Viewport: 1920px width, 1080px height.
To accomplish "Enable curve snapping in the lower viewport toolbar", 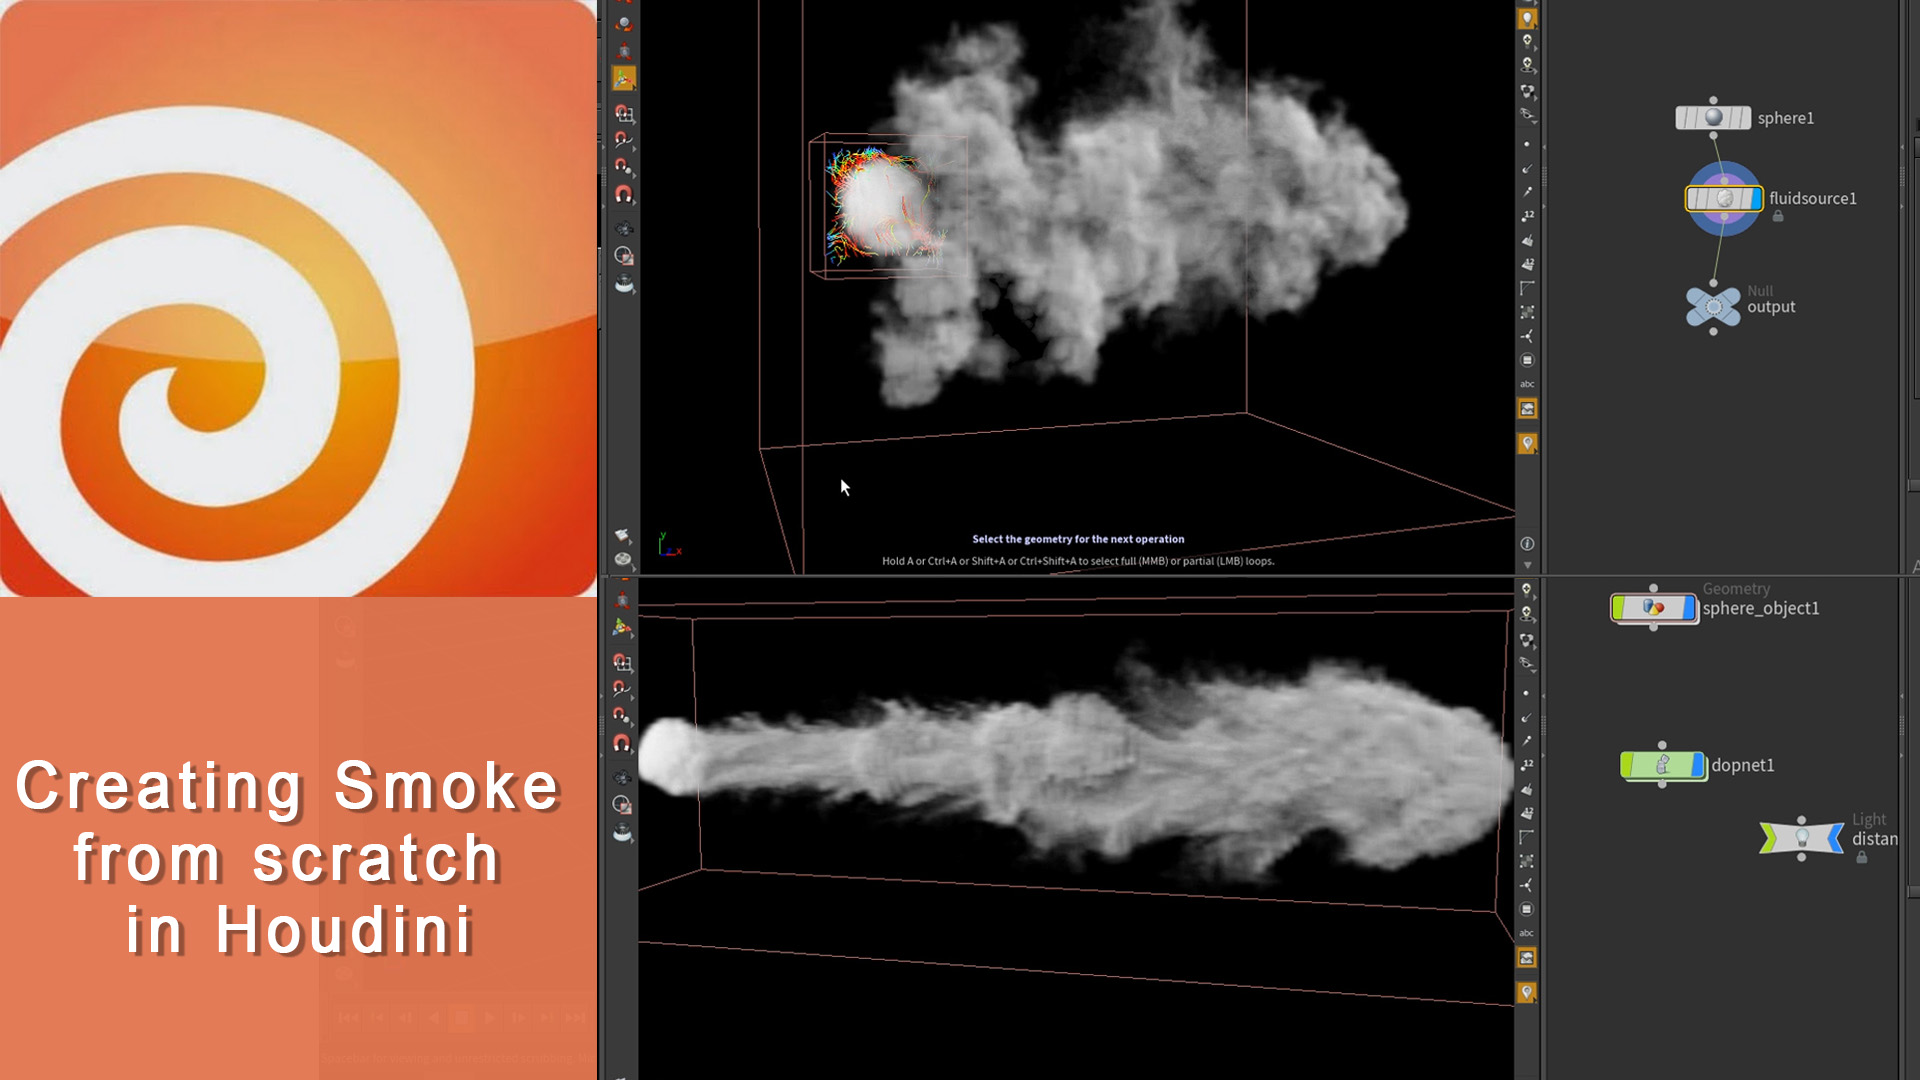I will coord(622,689).
